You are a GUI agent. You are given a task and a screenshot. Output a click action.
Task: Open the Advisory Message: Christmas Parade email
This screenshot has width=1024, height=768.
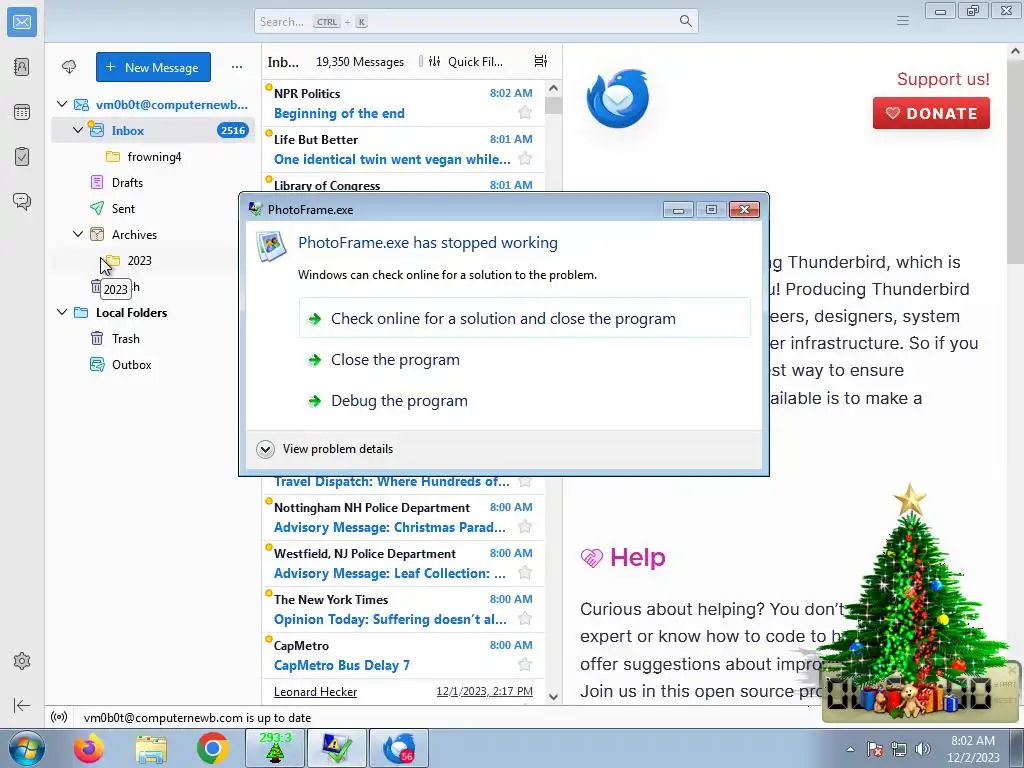point(403,517)
